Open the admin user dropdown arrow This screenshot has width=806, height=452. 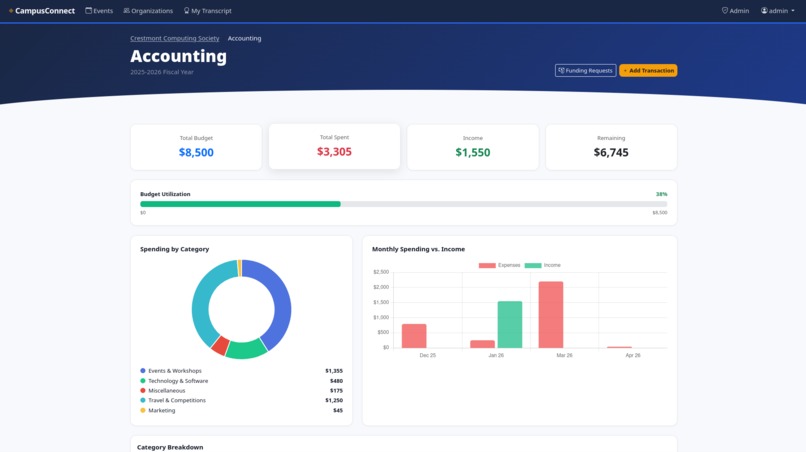[793, 11]
